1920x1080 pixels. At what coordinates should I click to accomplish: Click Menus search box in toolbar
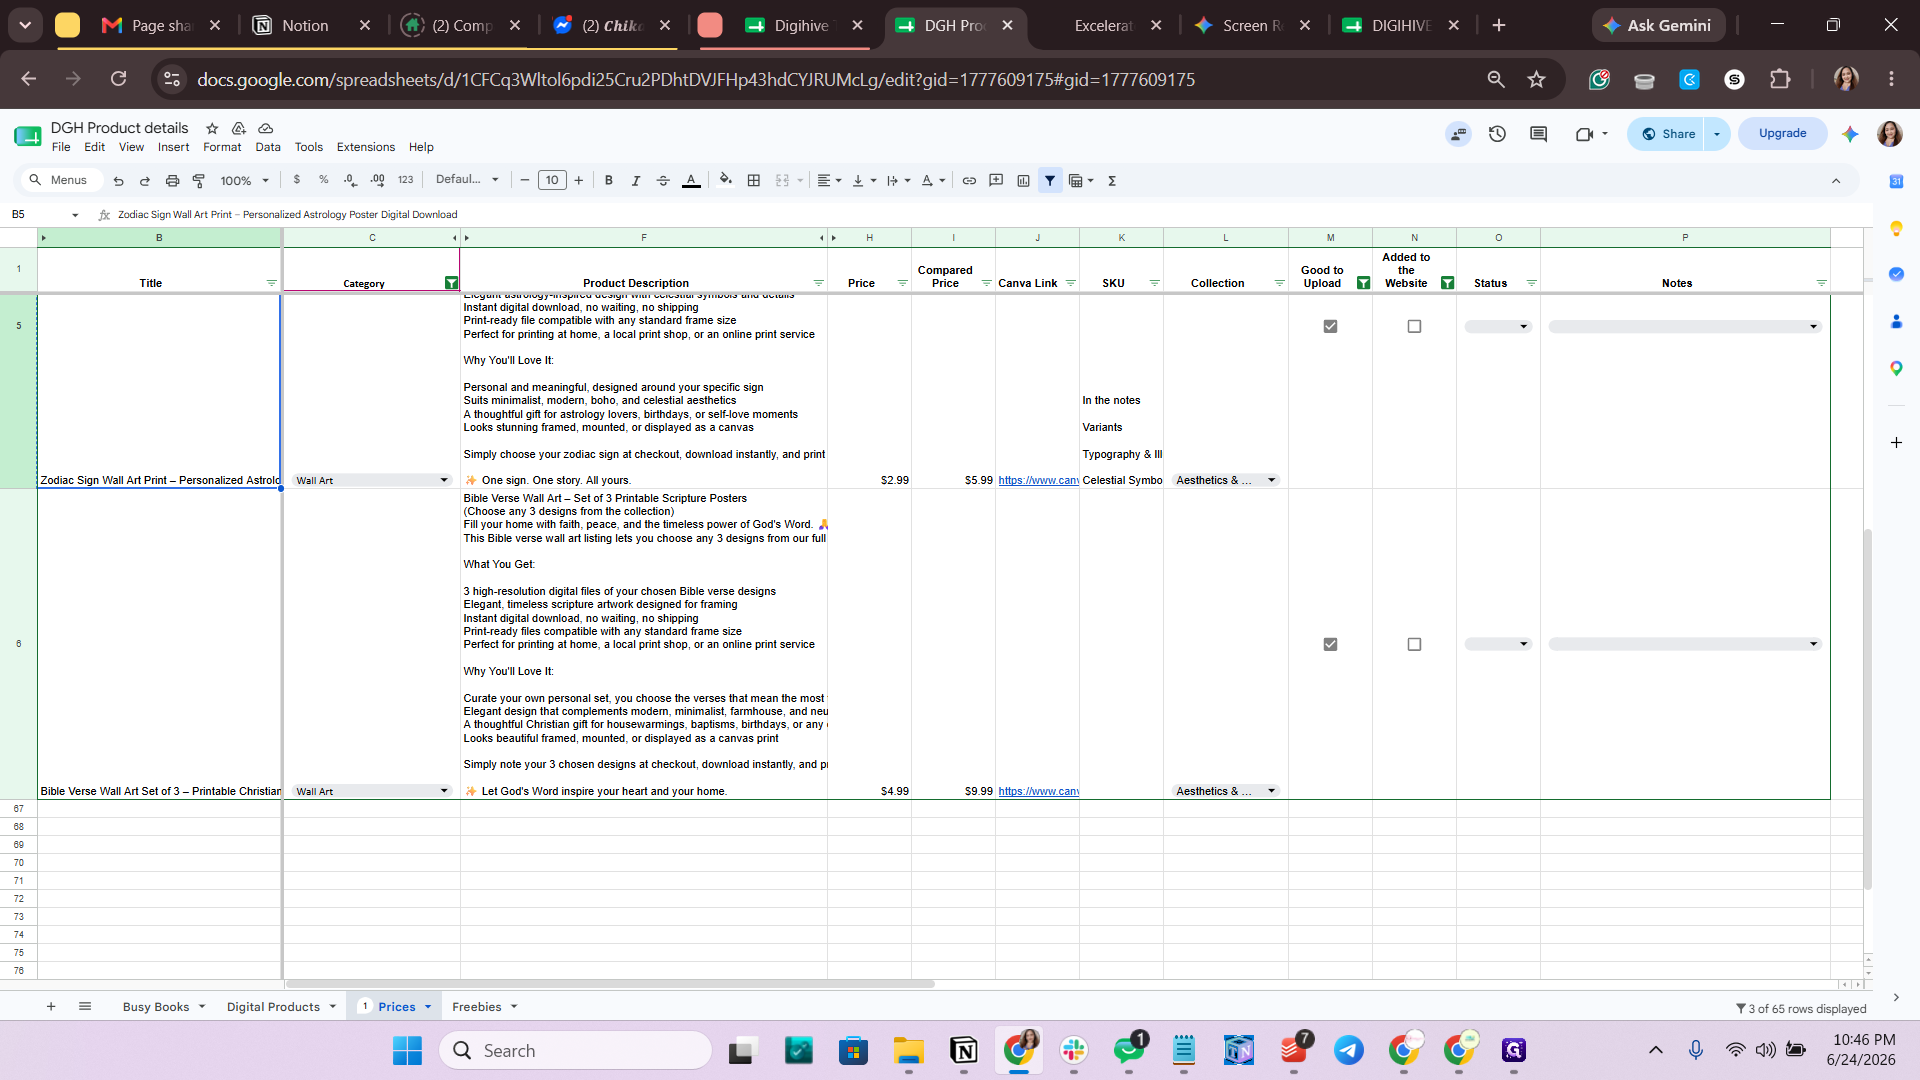pos(61,180)
